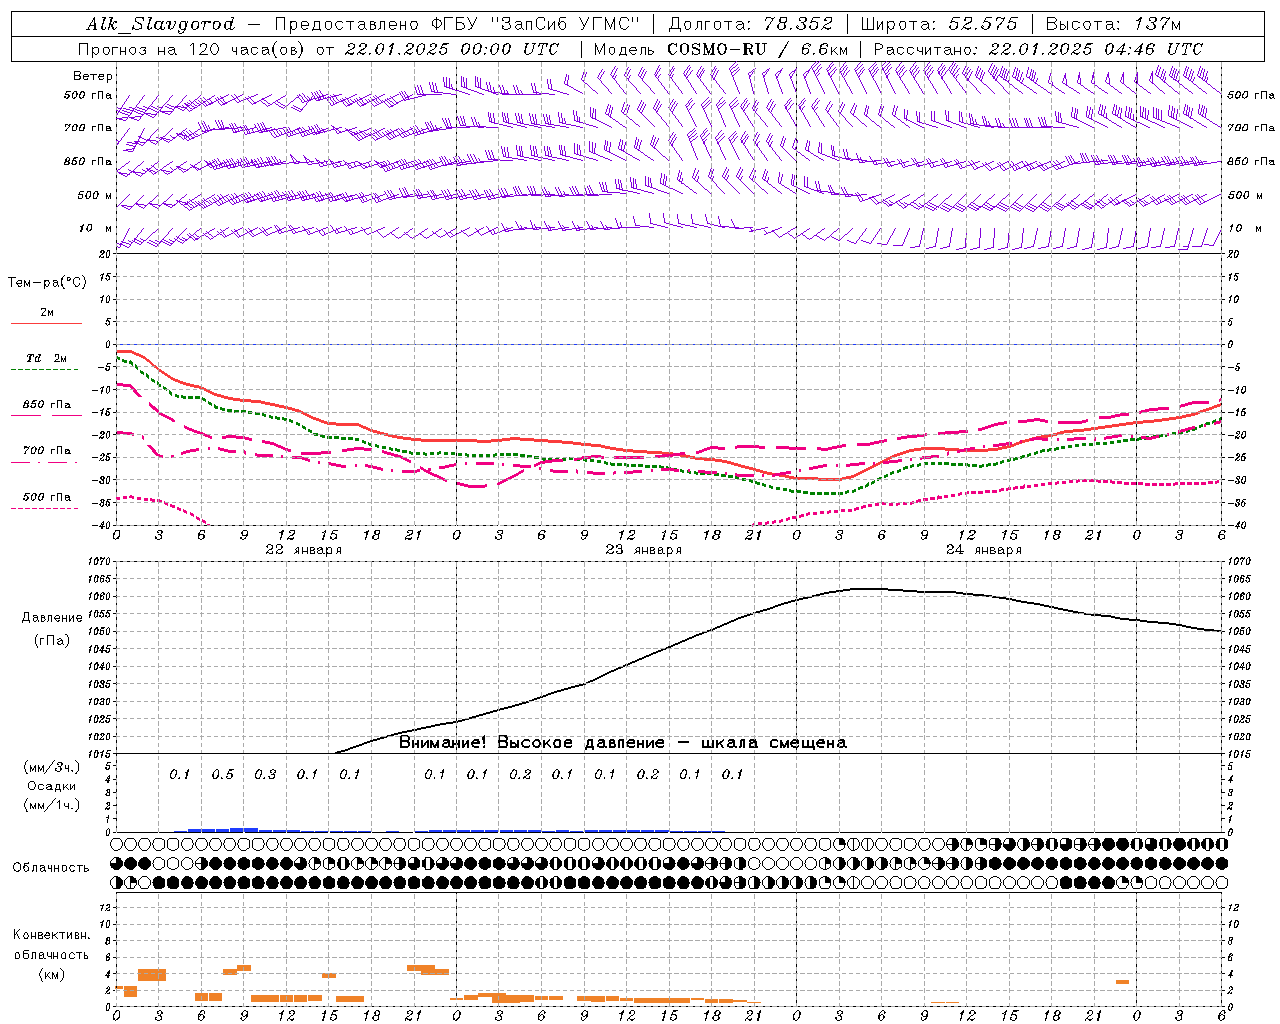
Task: Click 'Предоставлено ФГБУ "ЗапСиб УГМС"' in the header
Action: [x=457, y=24]
